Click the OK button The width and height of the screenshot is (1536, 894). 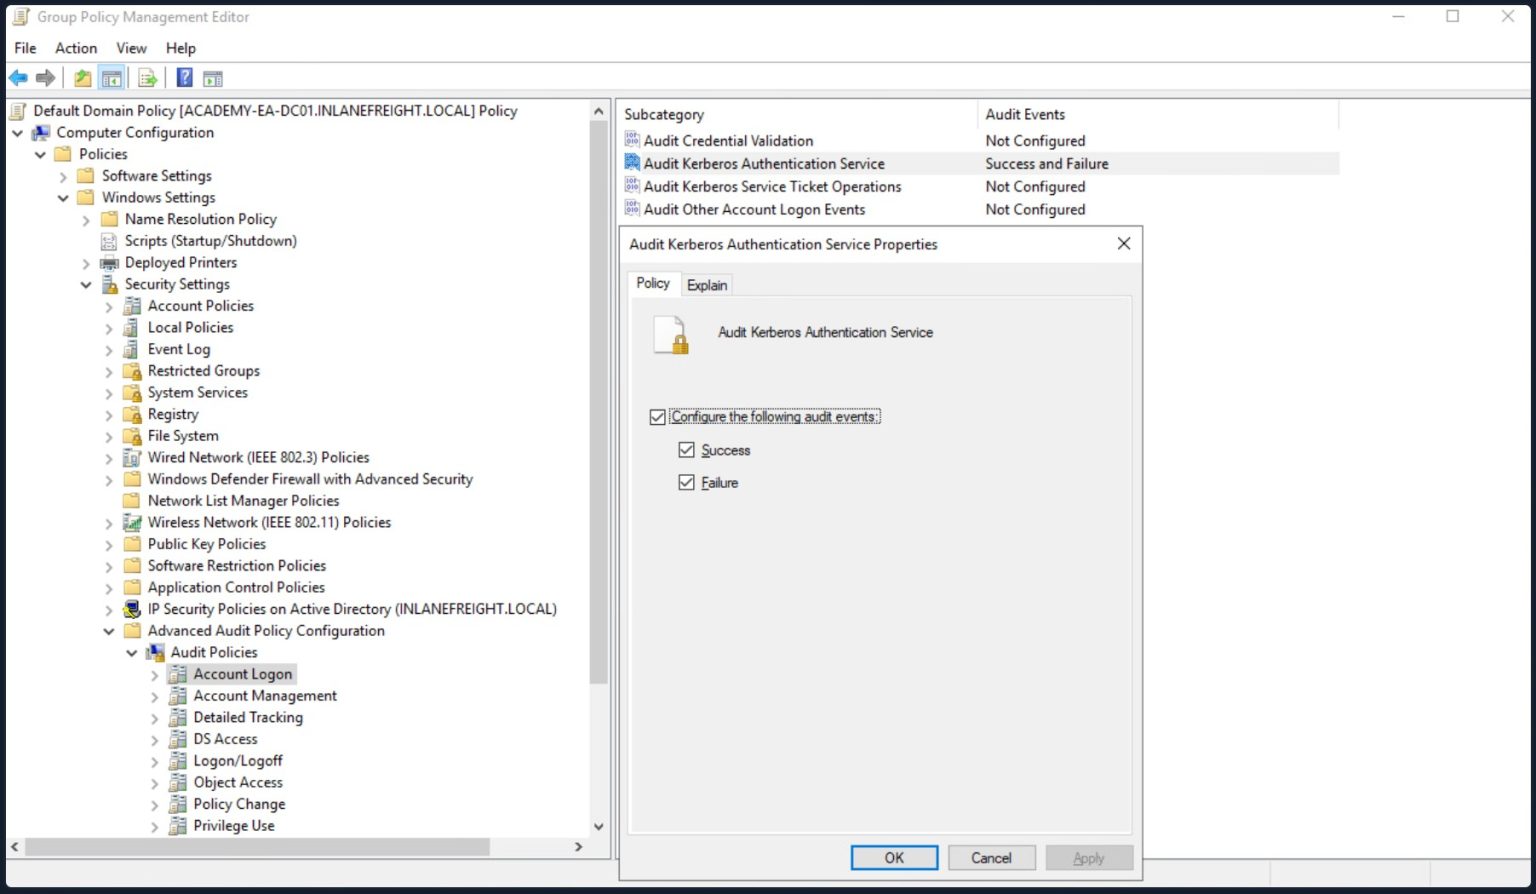coord(893,858)
